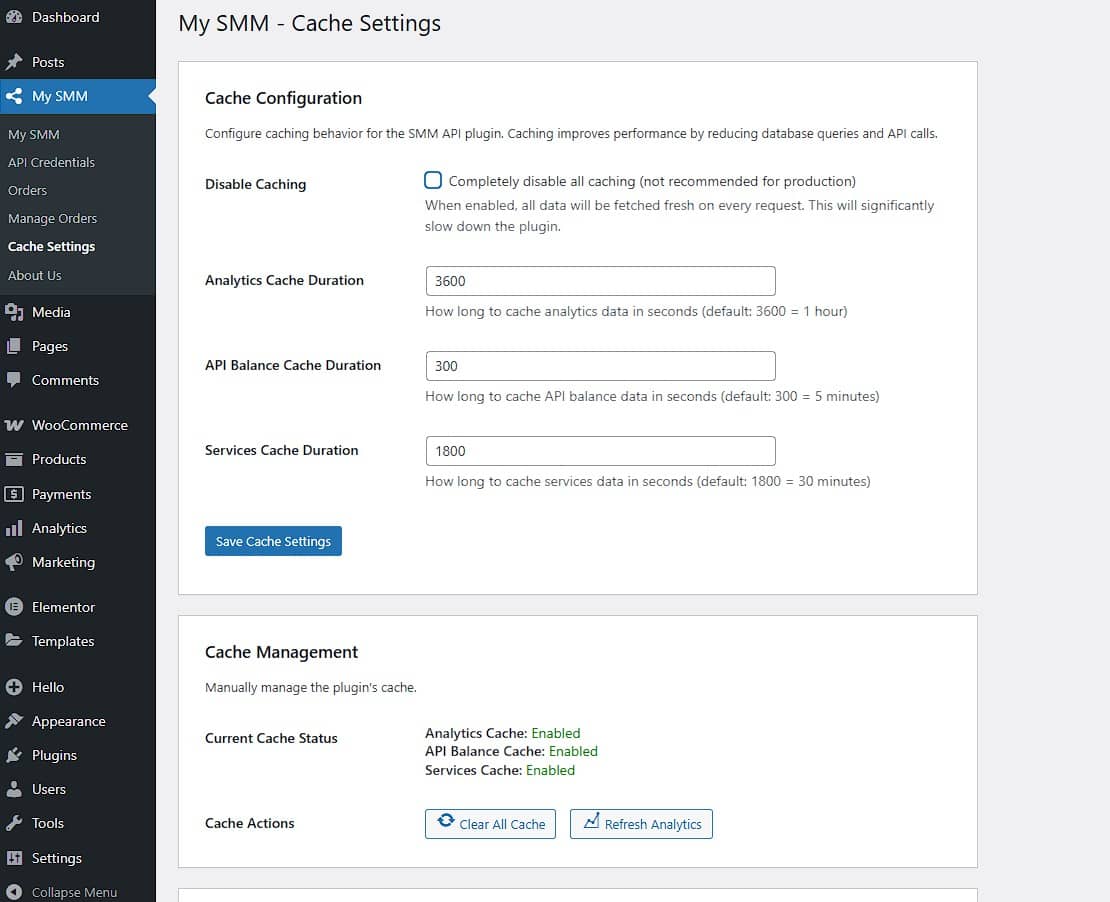Click the WooCommerce logo icon
The image size is (1110, 902).
[x=14, y=425]
